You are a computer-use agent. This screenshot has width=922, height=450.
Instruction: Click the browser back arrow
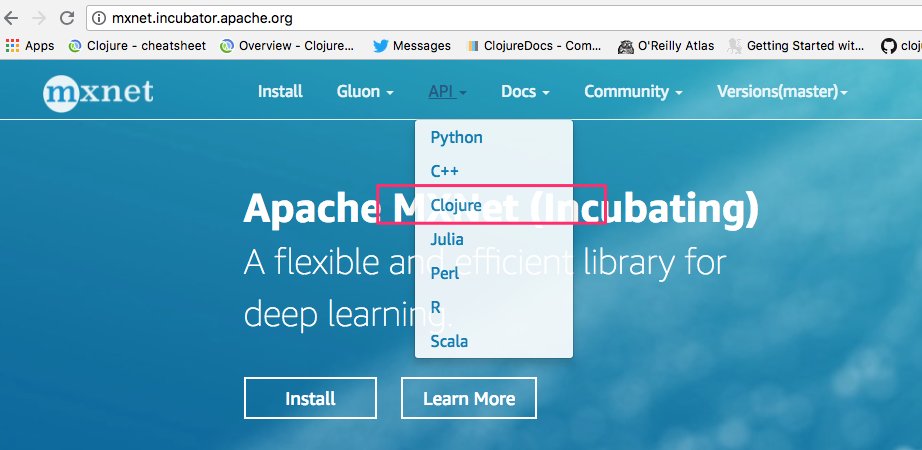[x=11, y=18]
